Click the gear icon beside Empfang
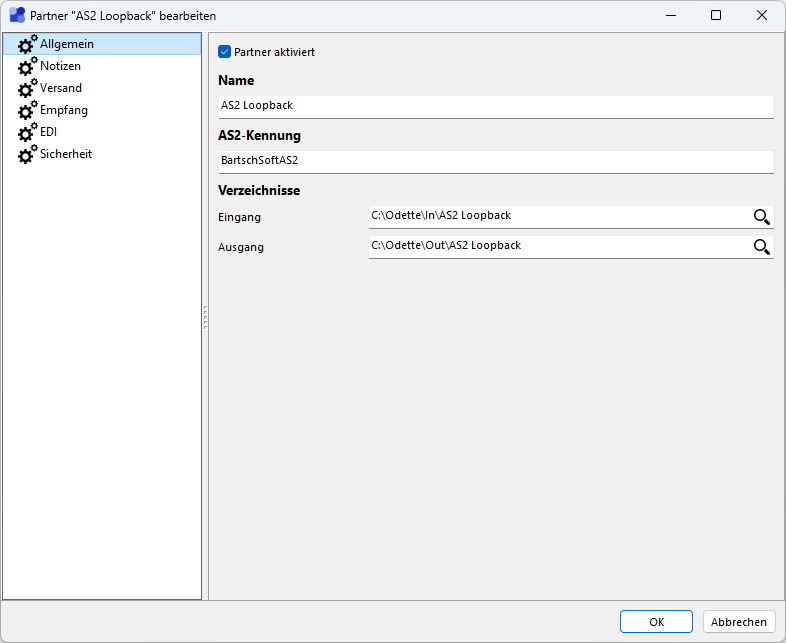The image size is (786, 643). (27, 111)
